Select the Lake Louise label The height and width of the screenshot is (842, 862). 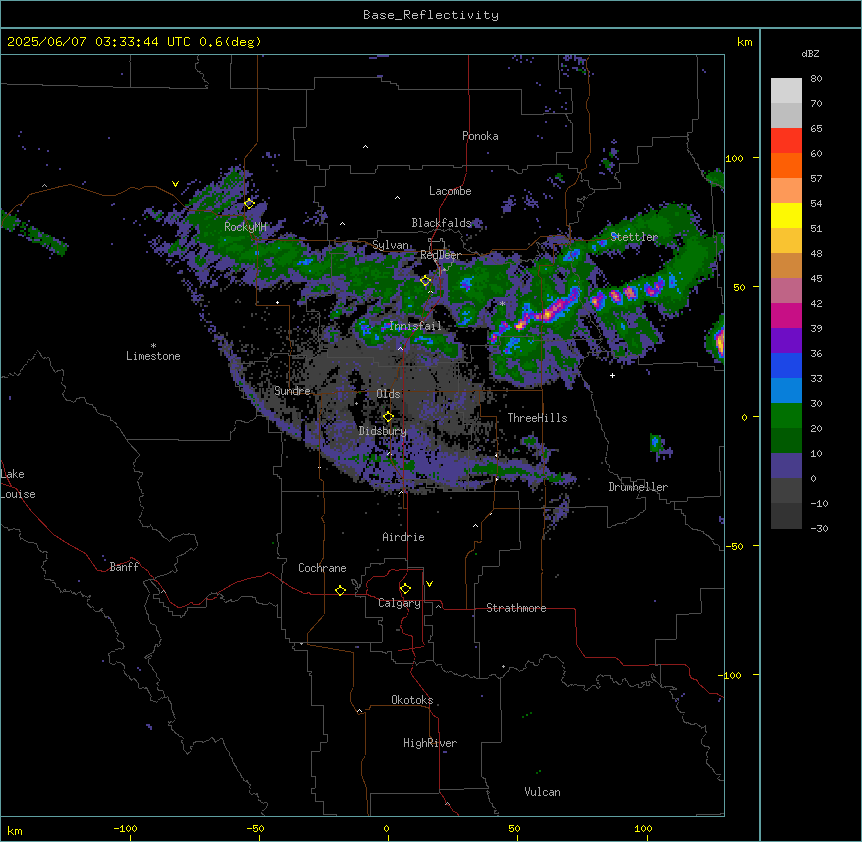click(18, 484)
